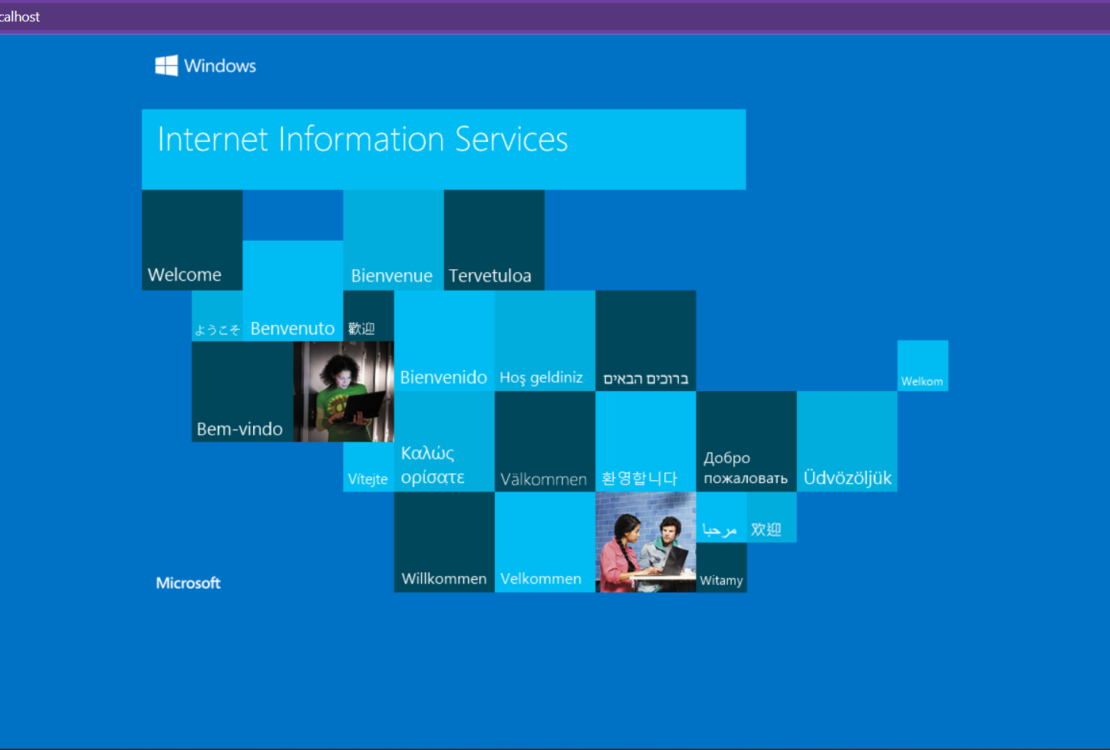1110x750 pixels.
Task: Open the Tervetuloa tile
Action: coord(494,240)
